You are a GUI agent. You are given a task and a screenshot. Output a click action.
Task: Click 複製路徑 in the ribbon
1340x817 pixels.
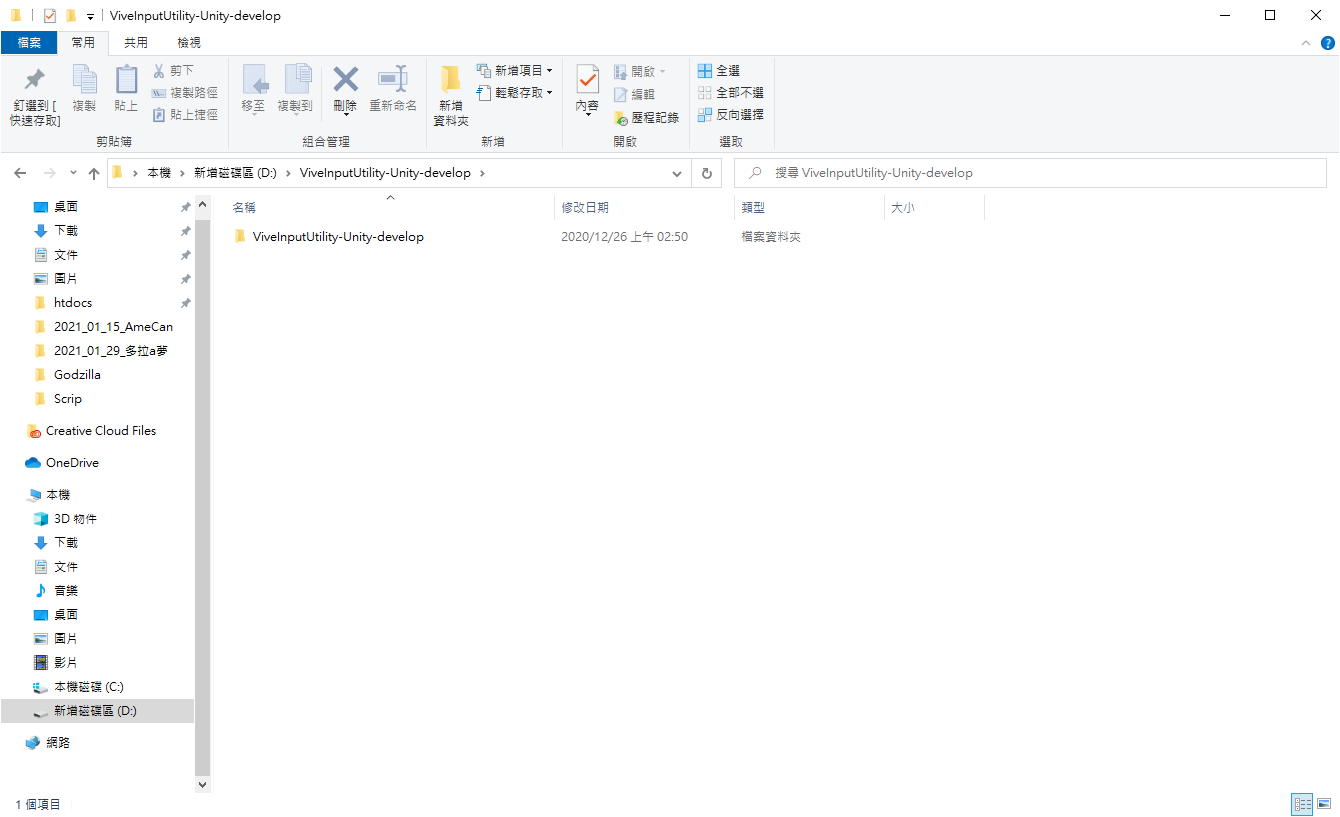[185, 93]
